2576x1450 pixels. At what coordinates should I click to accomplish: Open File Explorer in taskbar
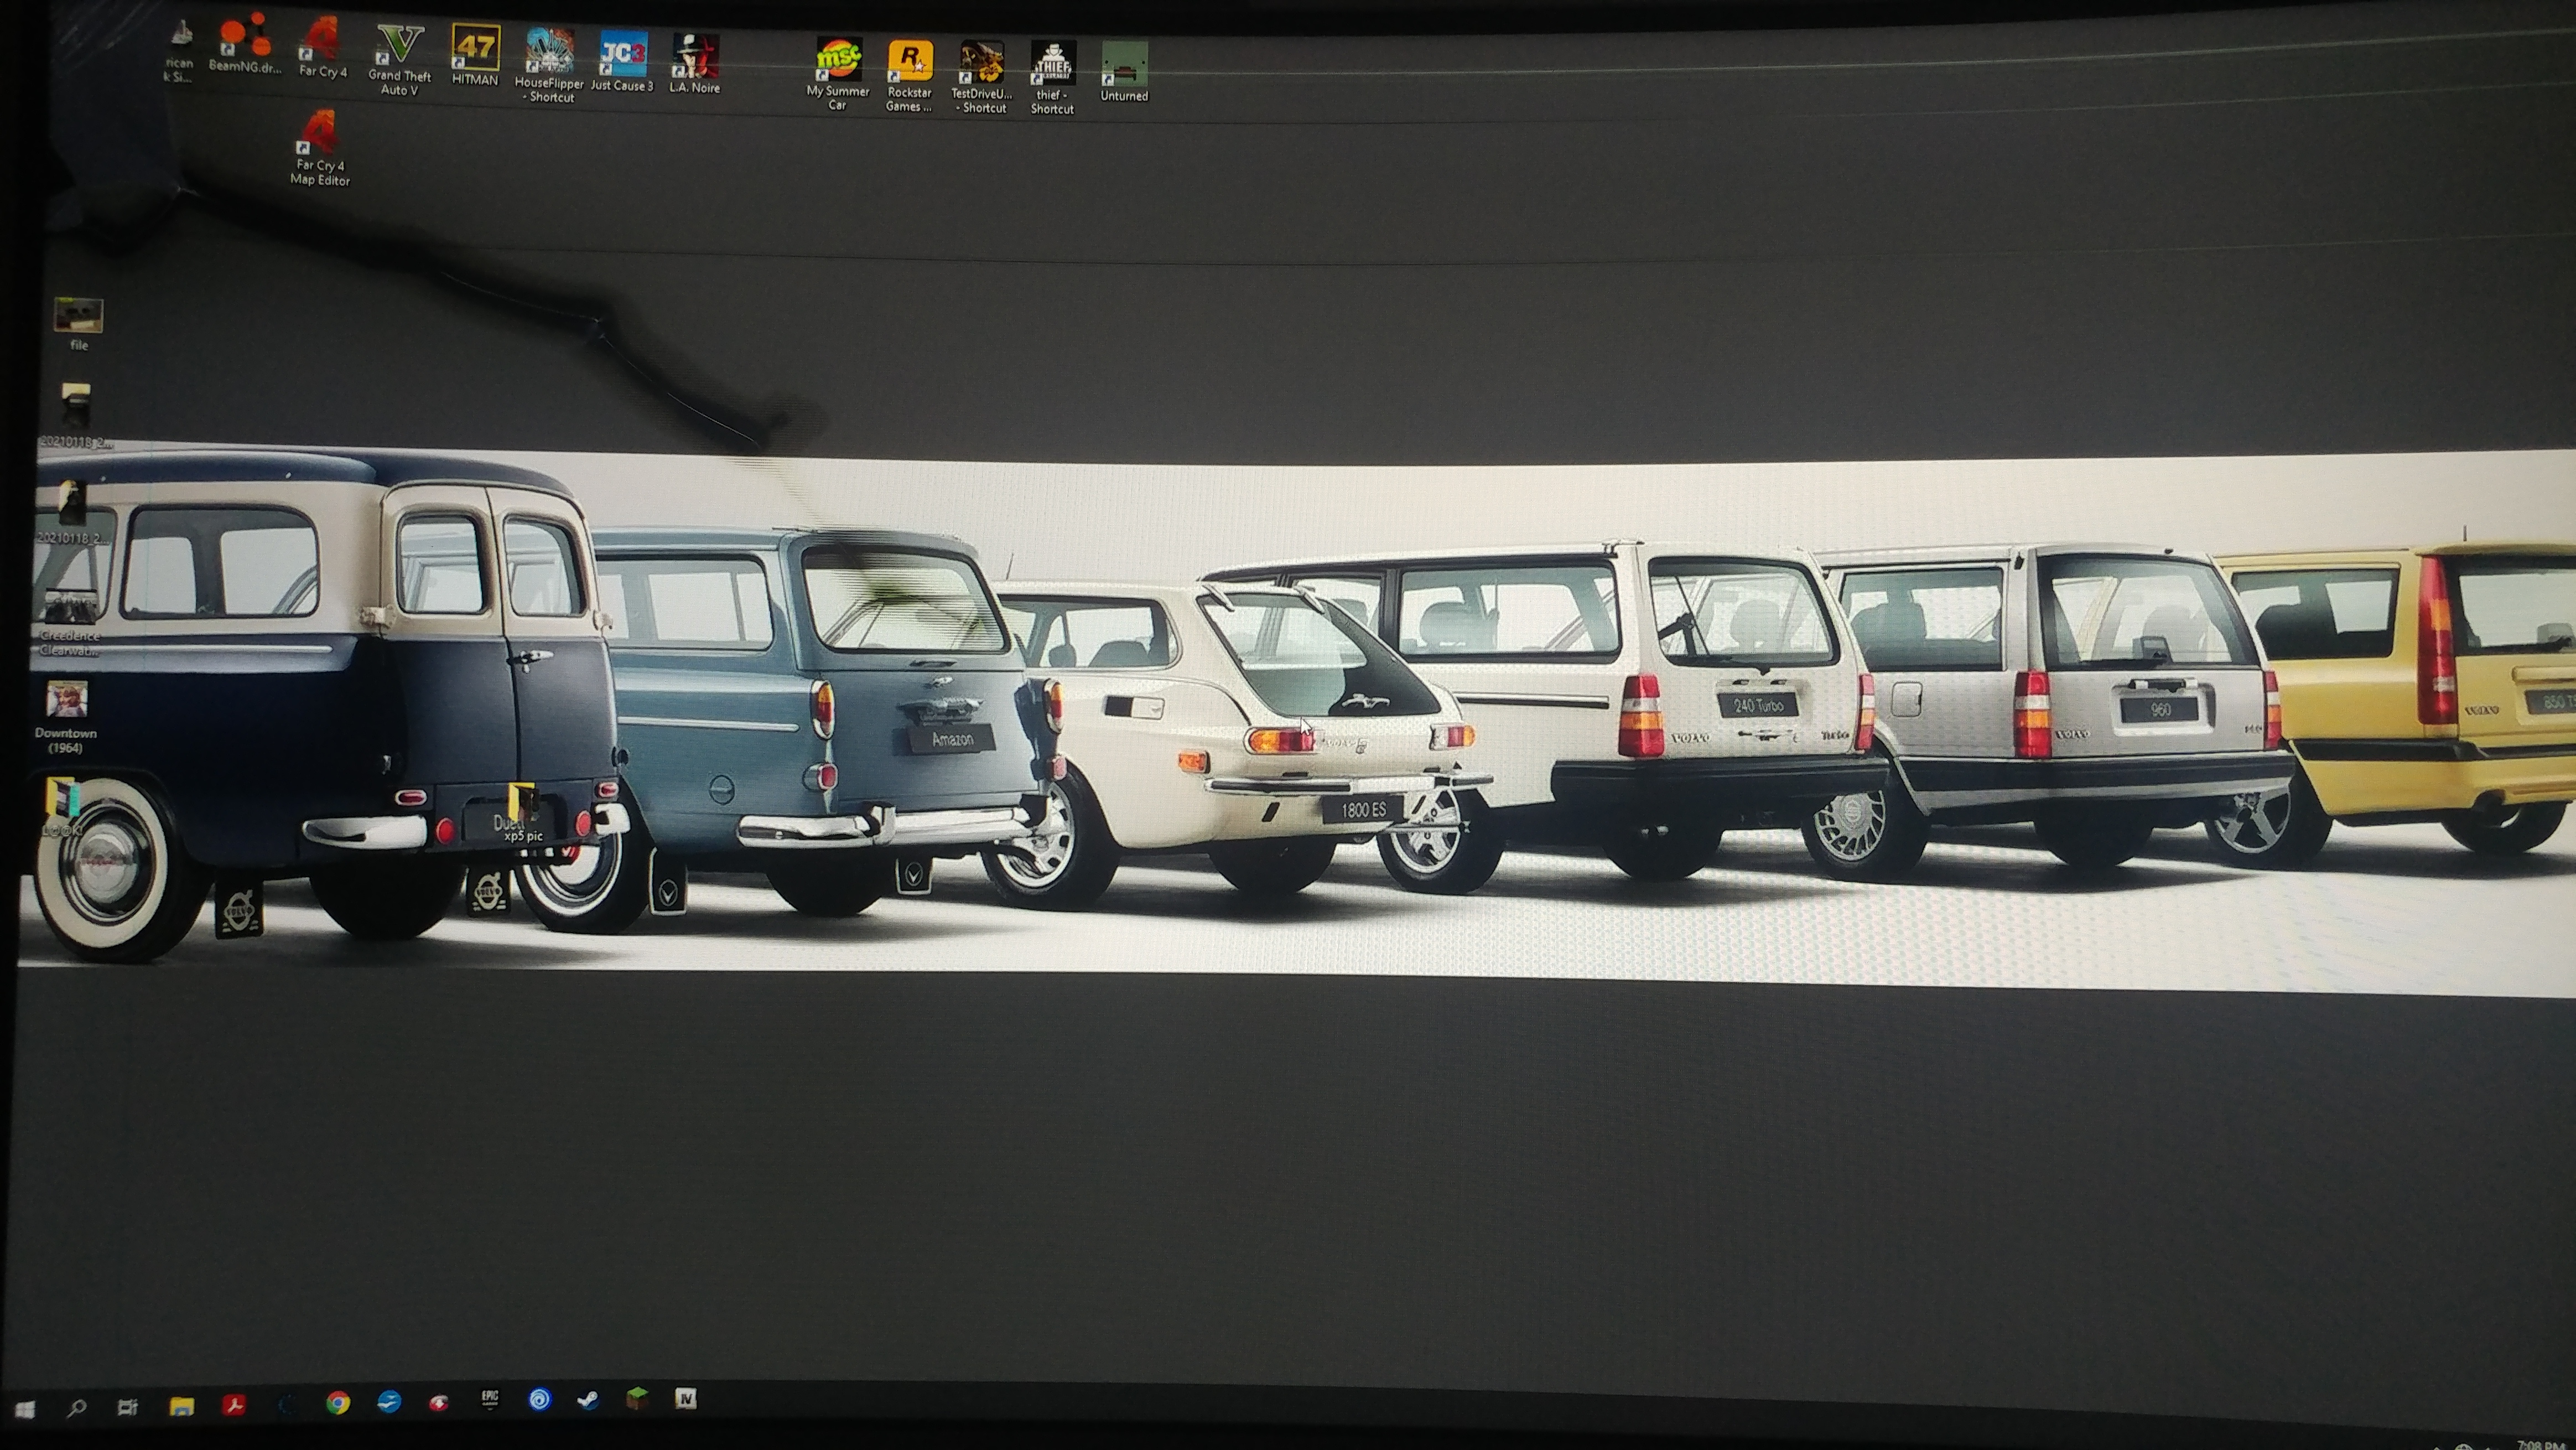tap(181, 1406)
